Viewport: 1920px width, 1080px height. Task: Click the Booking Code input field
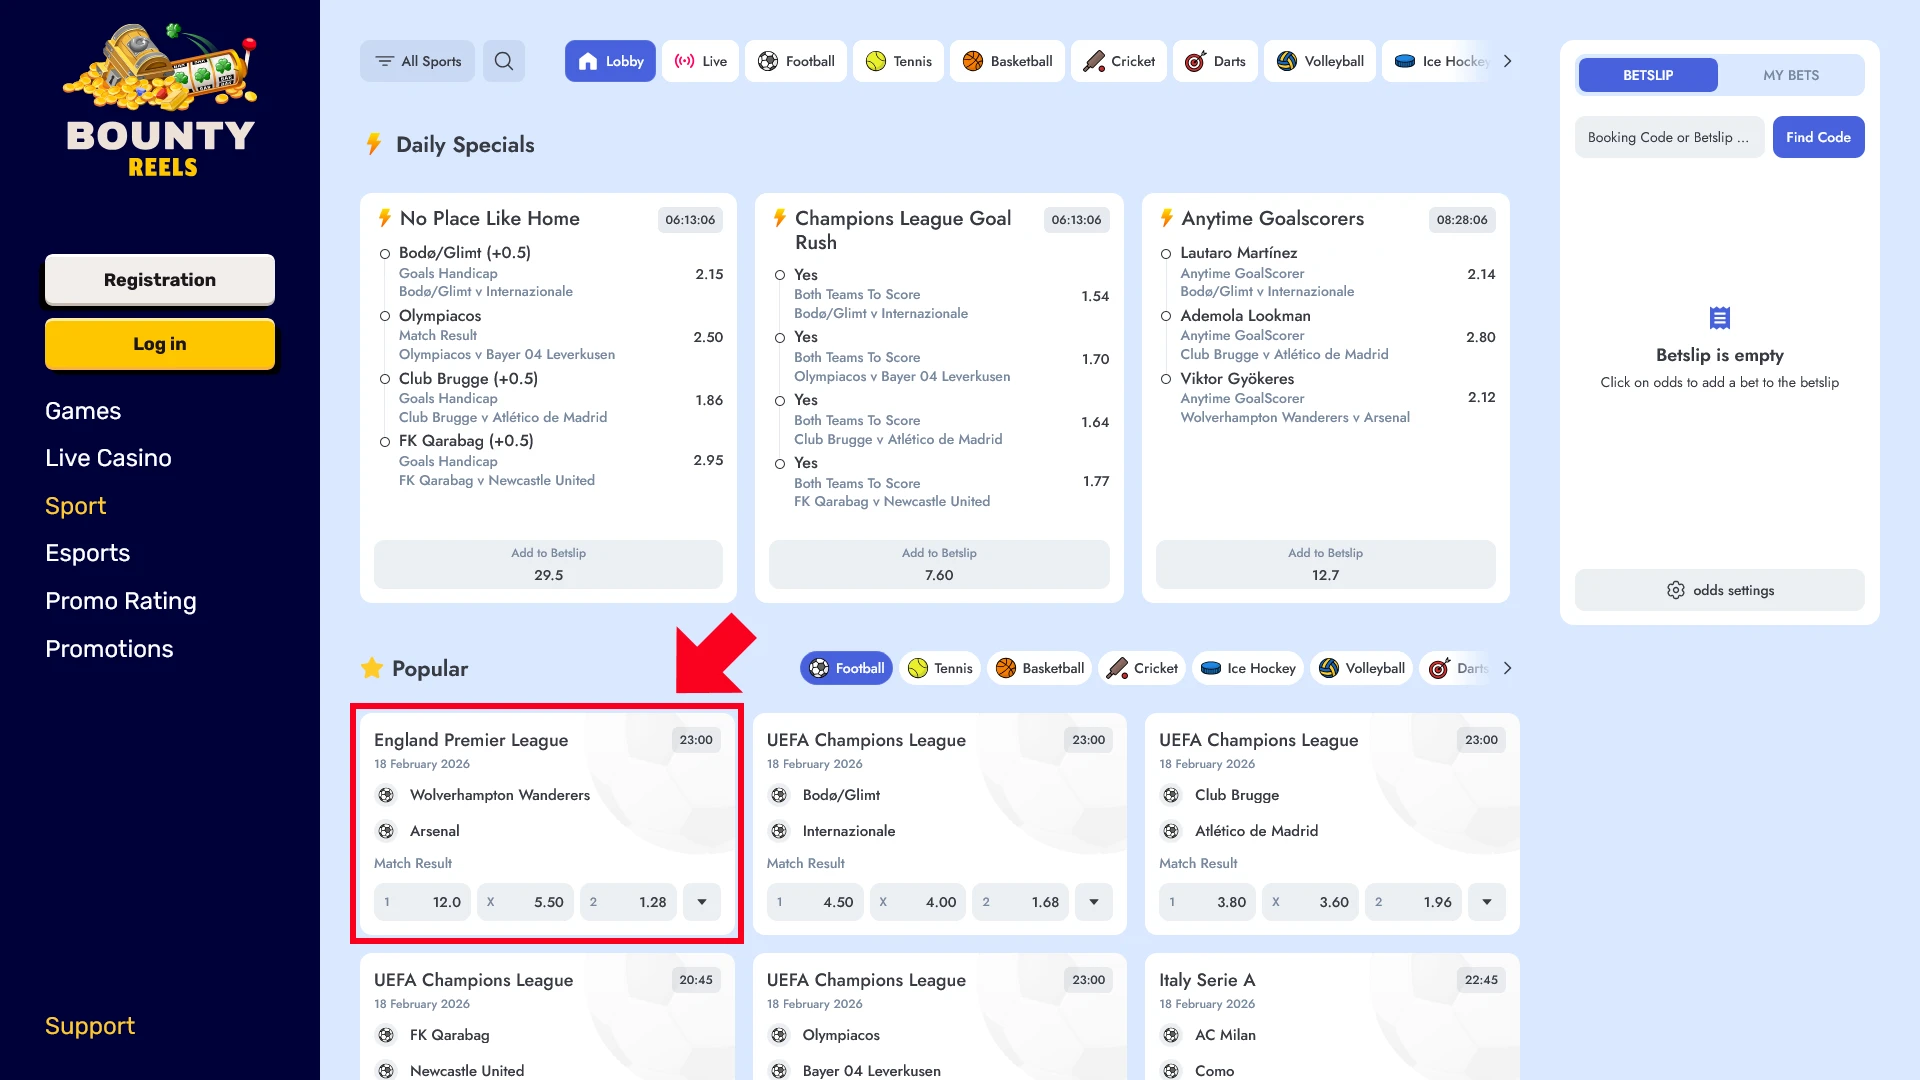(x=1668, y=137)
